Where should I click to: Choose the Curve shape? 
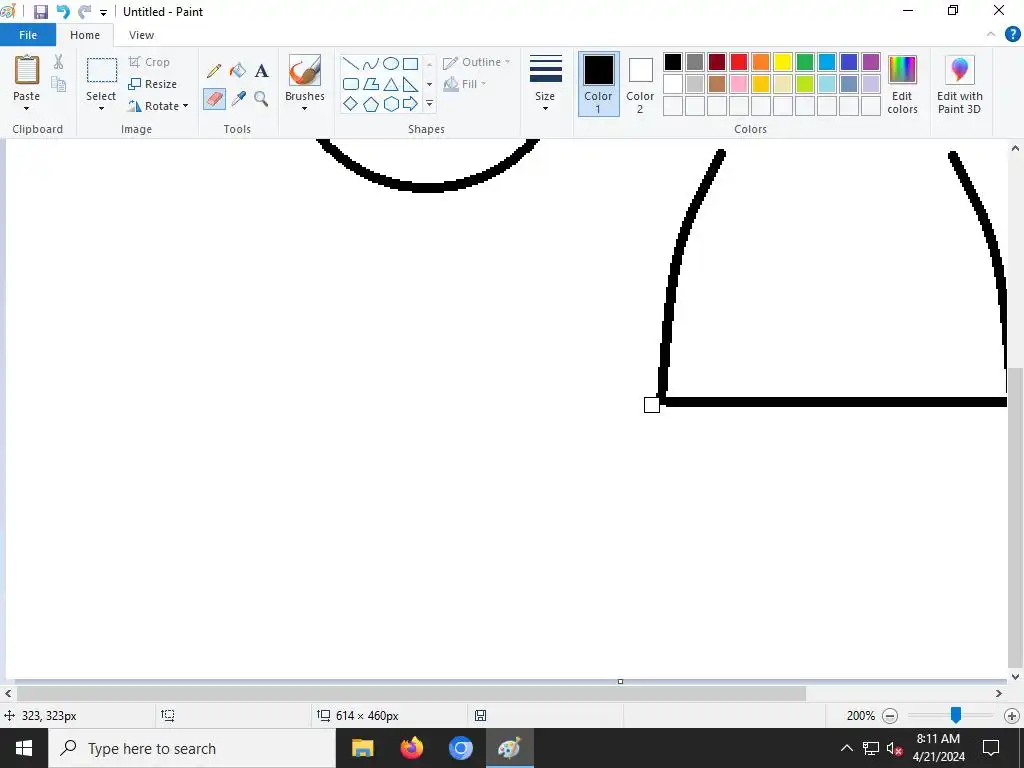[371, 63]
